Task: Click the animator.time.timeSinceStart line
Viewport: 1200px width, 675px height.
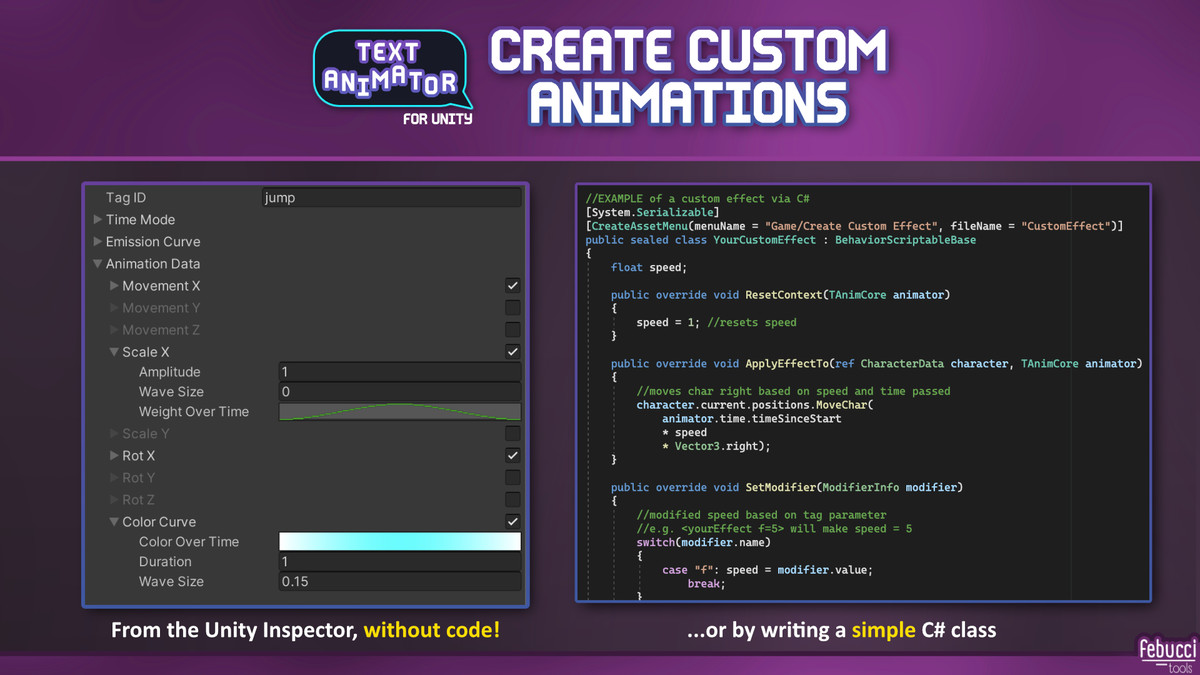Action: pyautogui.click(x=751, y=419)
